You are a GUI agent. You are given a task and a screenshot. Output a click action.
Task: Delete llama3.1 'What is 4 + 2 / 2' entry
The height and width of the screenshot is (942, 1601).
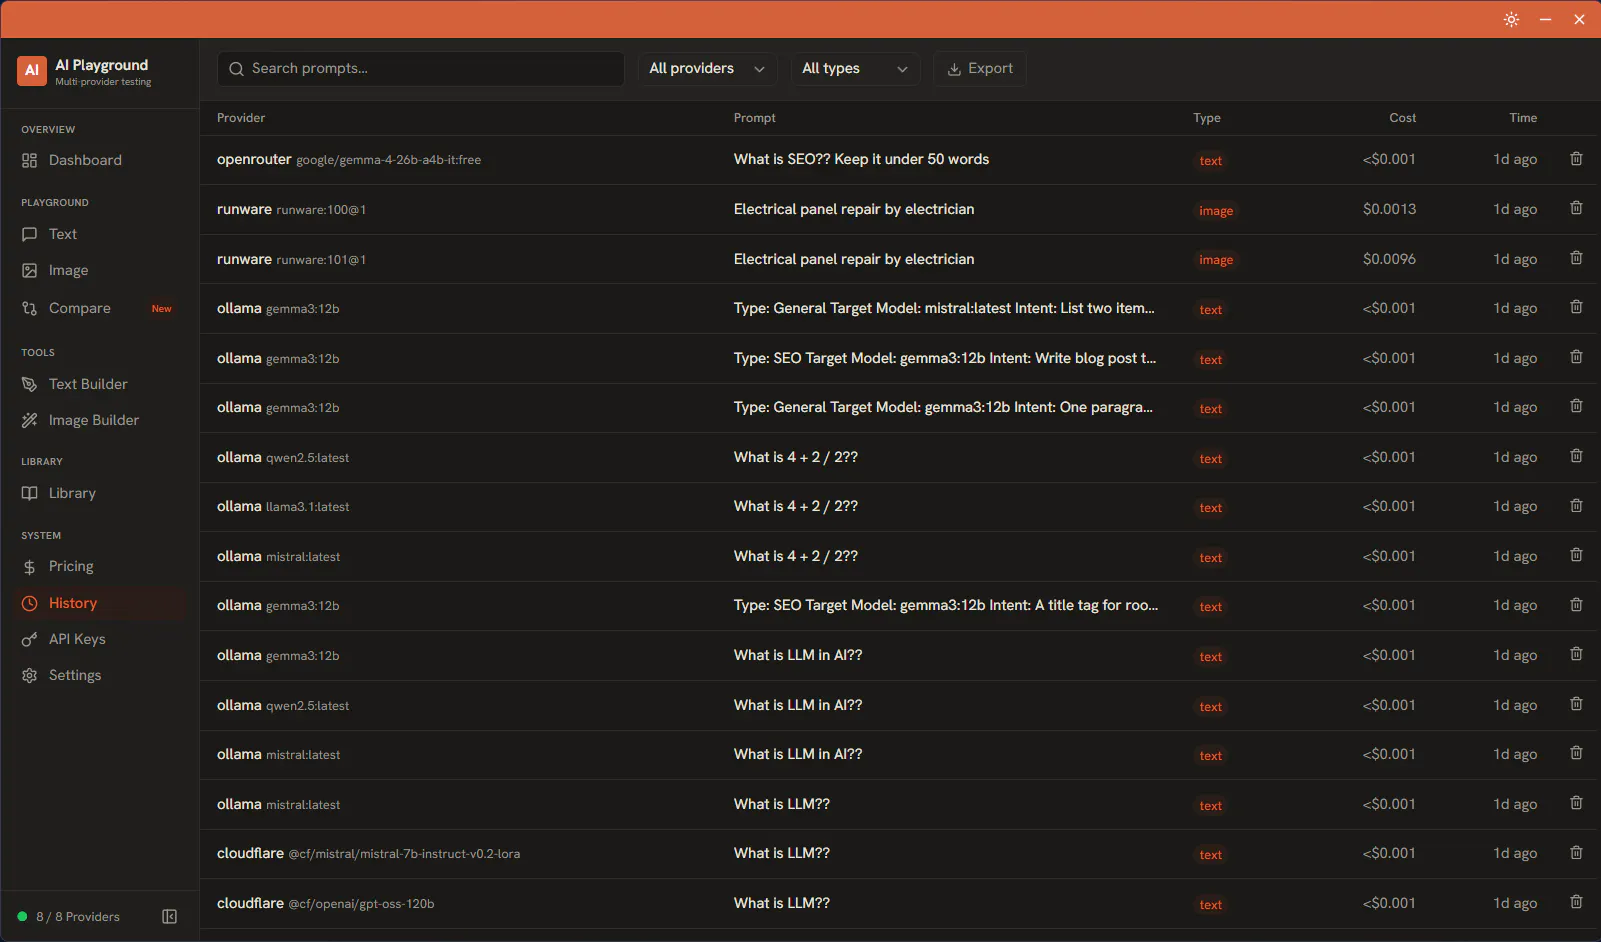tap(1576, 506)
